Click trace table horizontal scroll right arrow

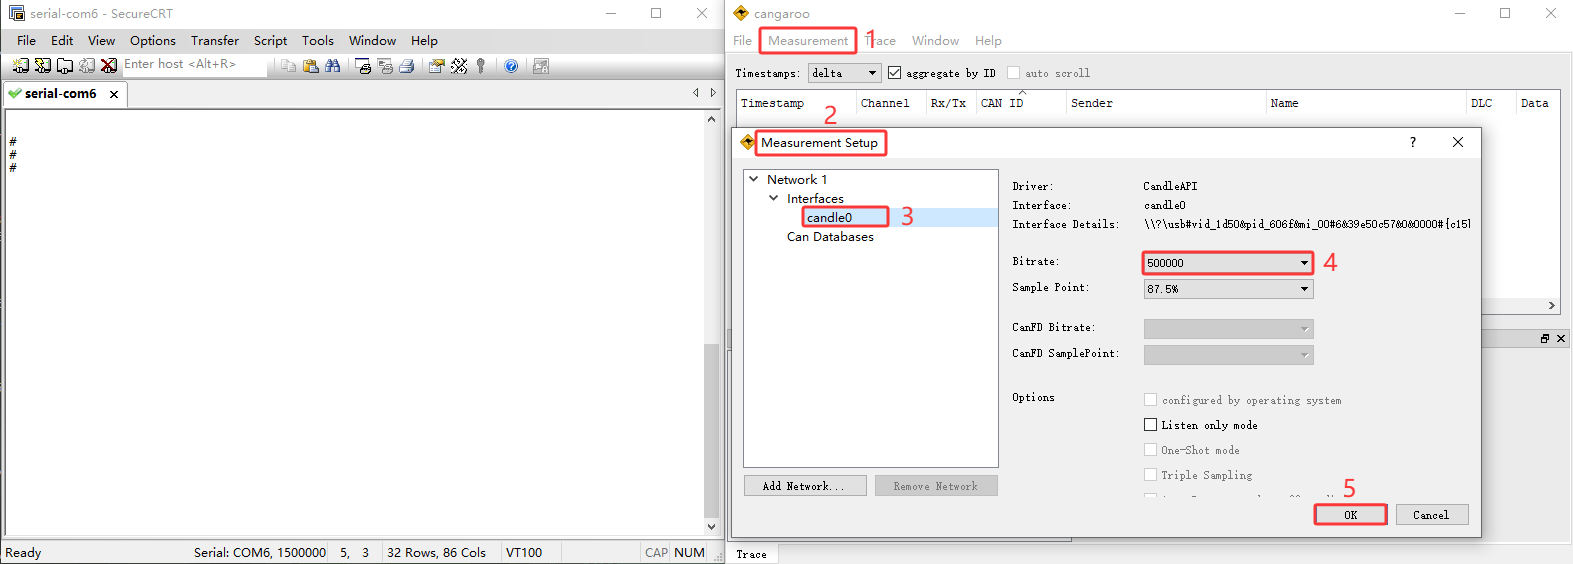[1552, 306]
